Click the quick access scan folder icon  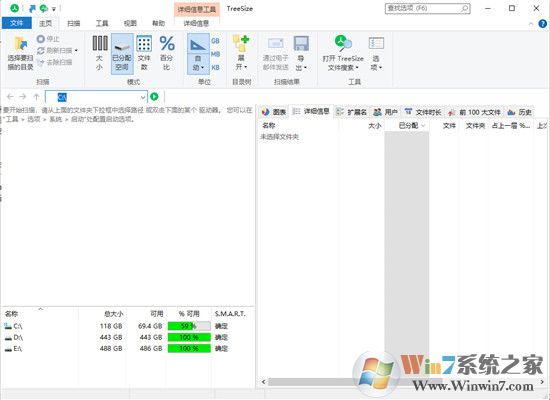[x=32, y=8]
